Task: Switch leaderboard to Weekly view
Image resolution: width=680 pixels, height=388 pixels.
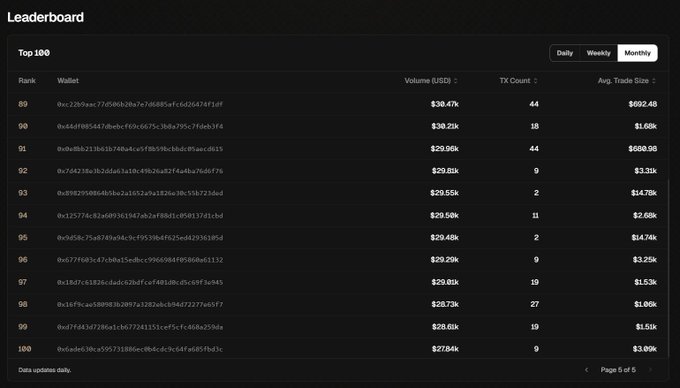Action: [598, 53]
